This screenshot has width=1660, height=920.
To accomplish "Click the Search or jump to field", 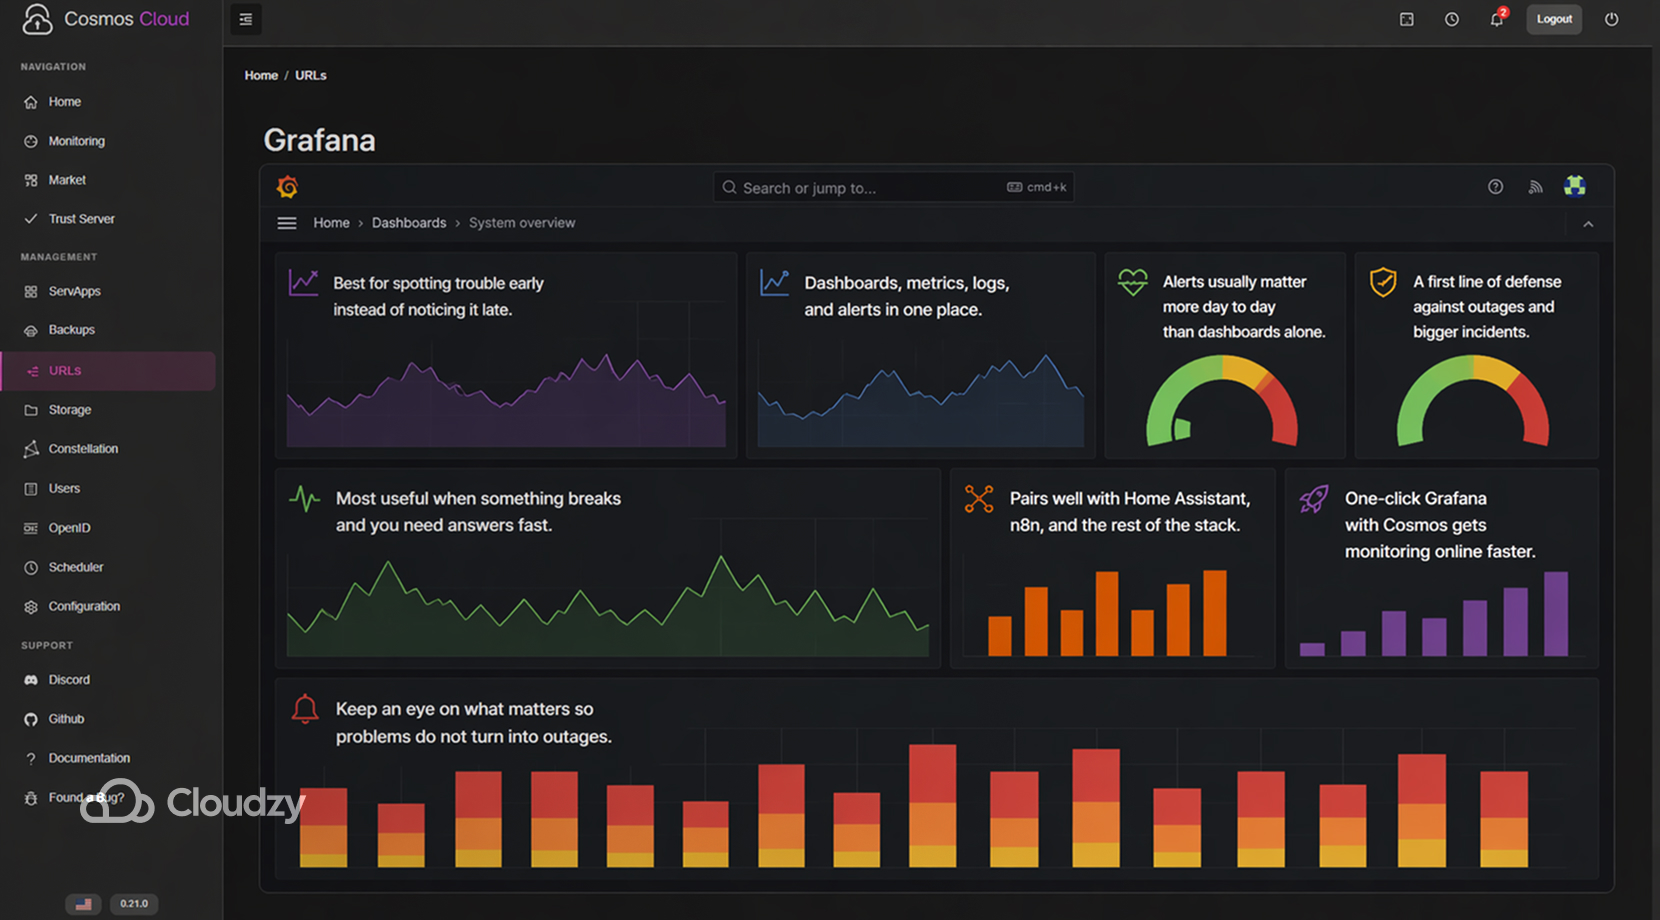I will [892, 187].
